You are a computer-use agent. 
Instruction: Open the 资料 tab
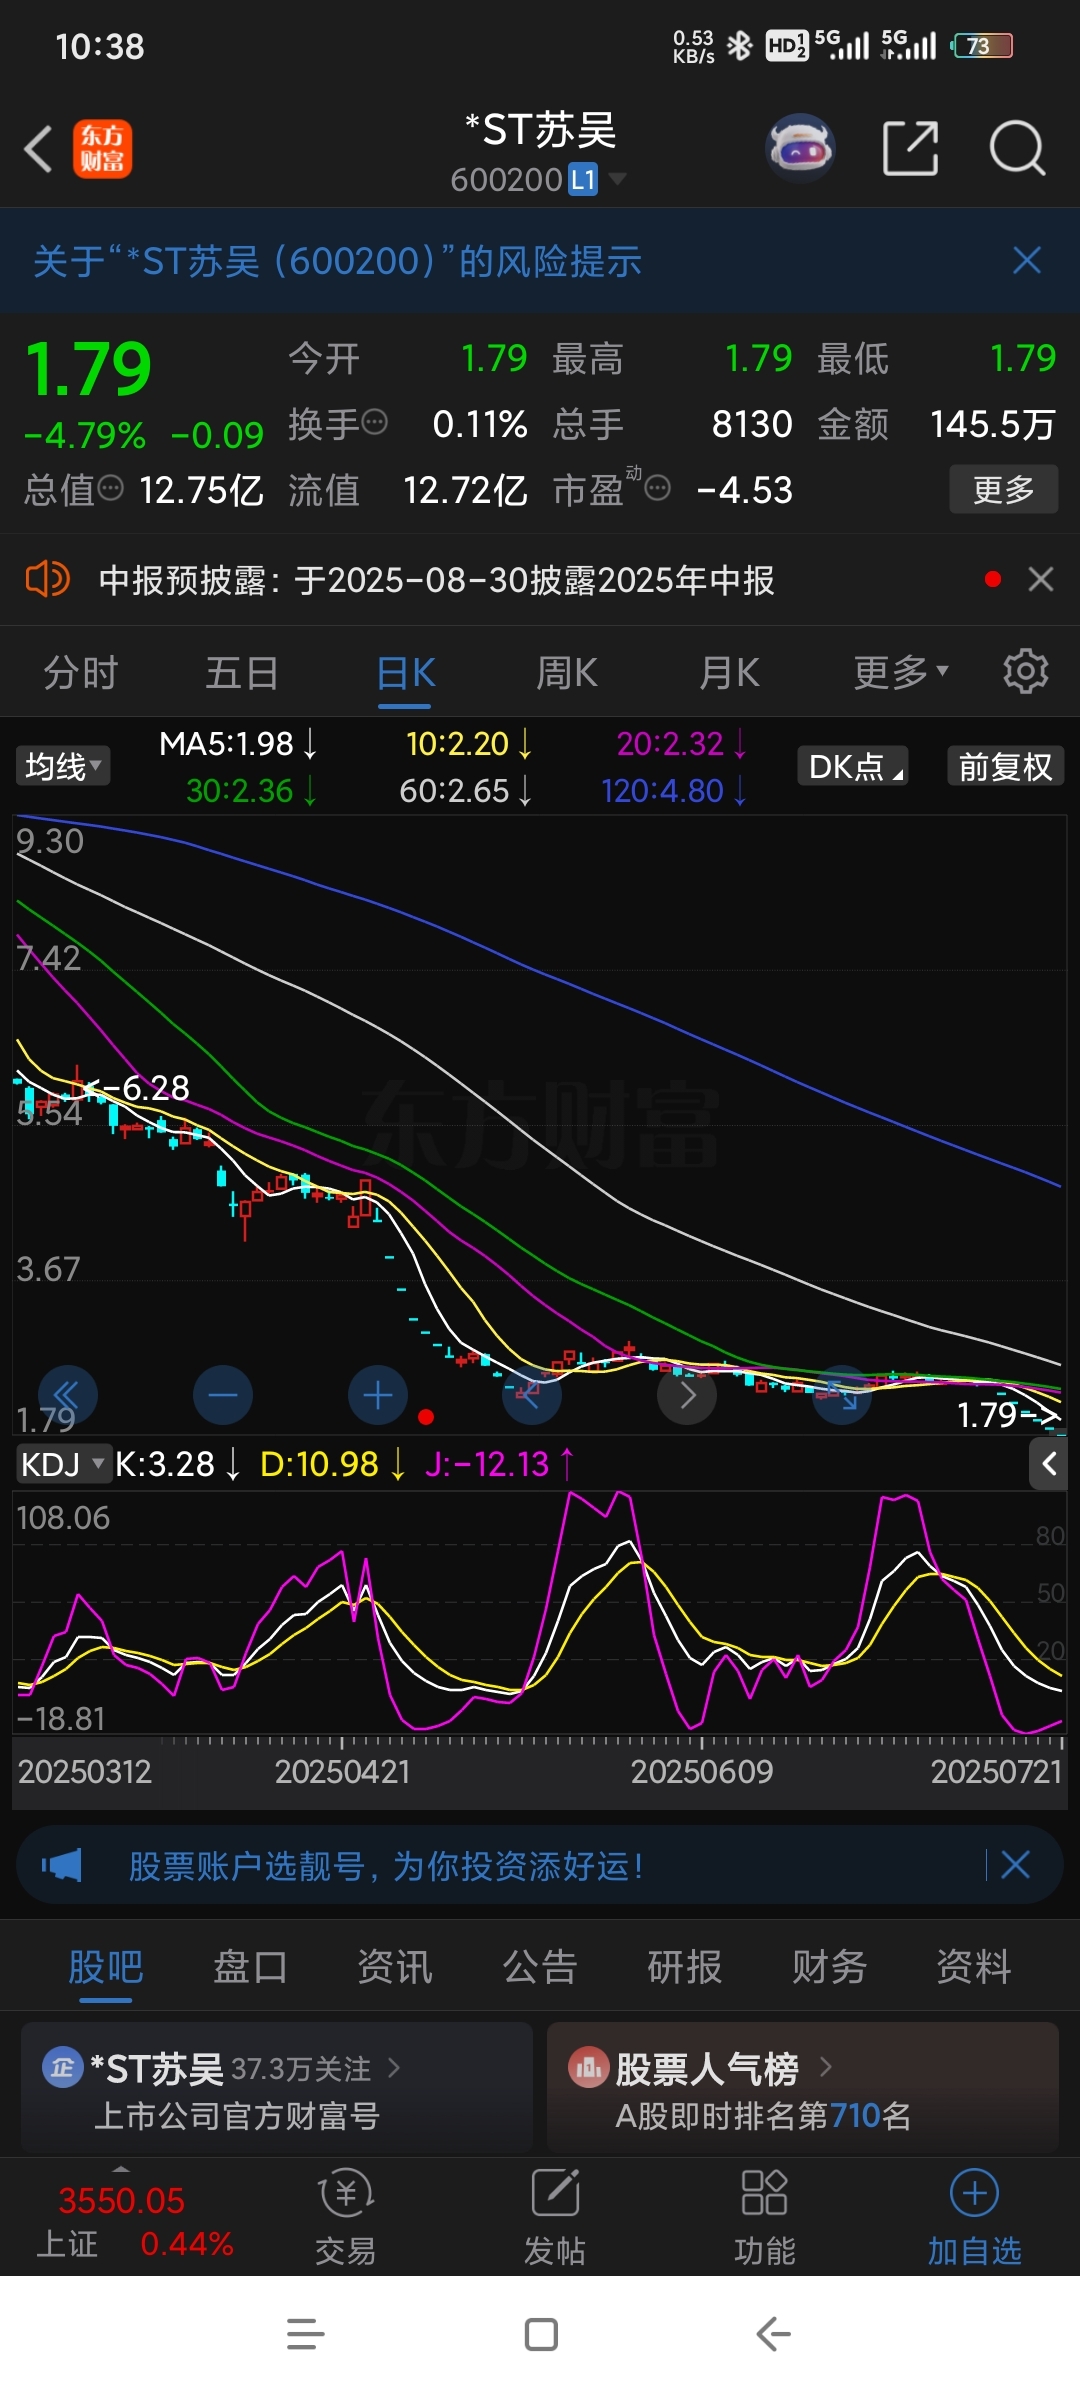point(973,1966)
